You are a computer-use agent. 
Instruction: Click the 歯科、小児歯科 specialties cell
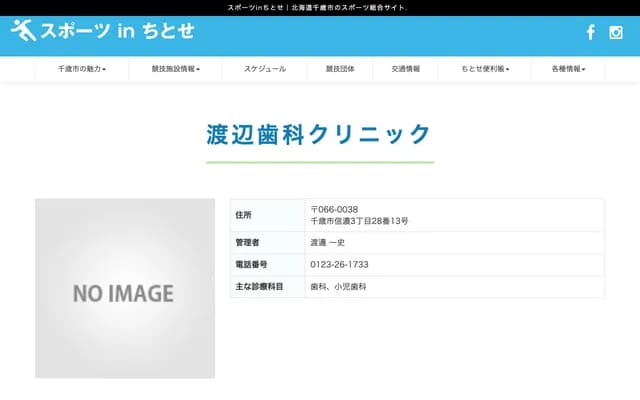[x=339, y=286]
